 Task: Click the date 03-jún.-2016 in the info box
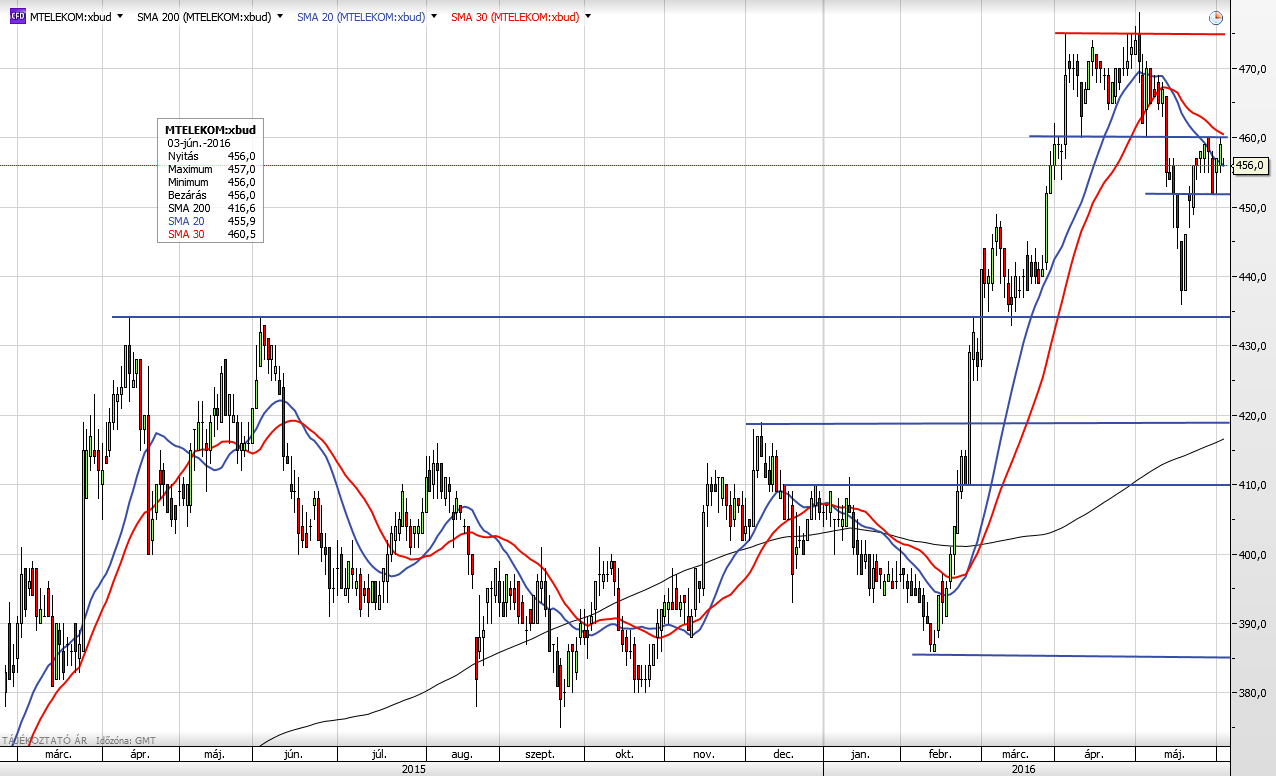(199, 143)
